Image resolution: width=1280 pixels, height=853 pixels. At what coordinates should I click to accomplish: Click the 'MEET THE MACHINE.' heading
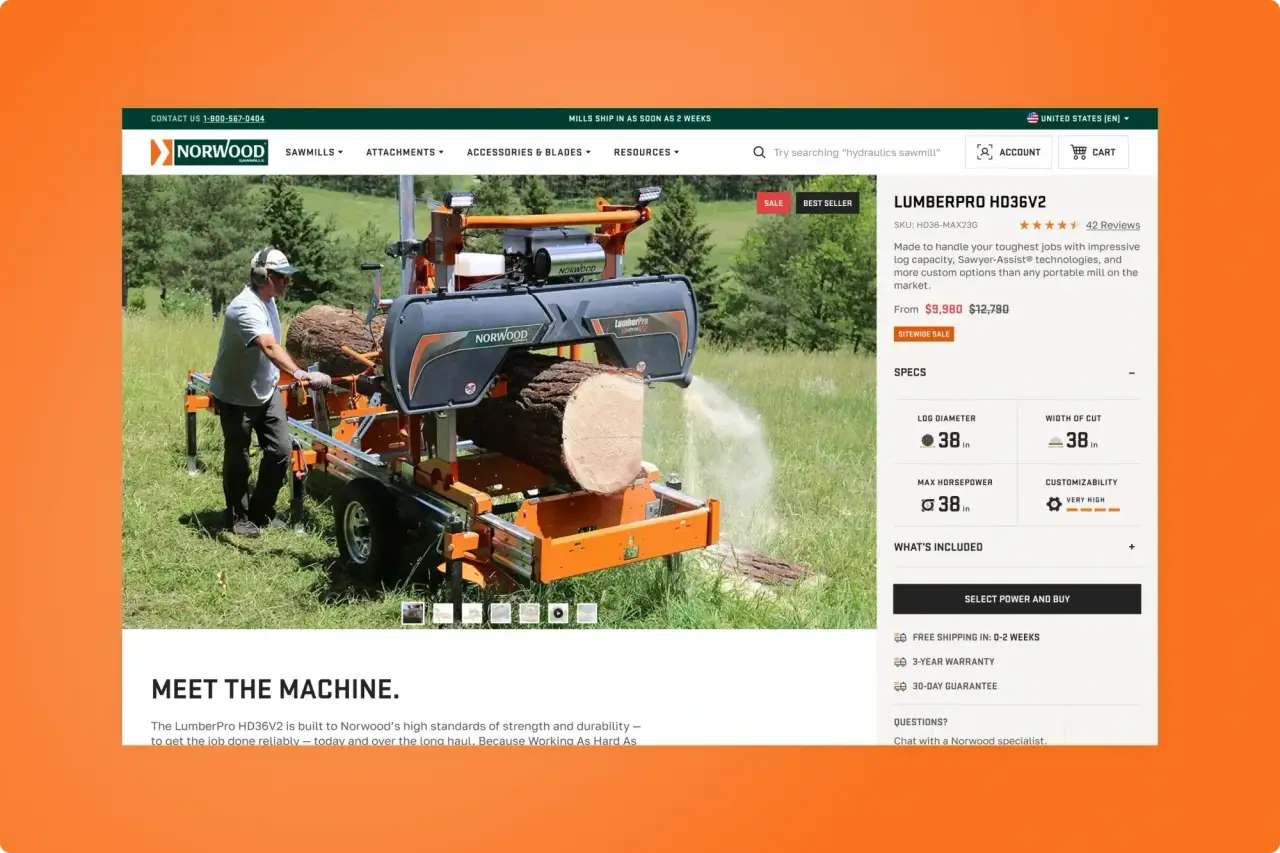click(275, 689)
